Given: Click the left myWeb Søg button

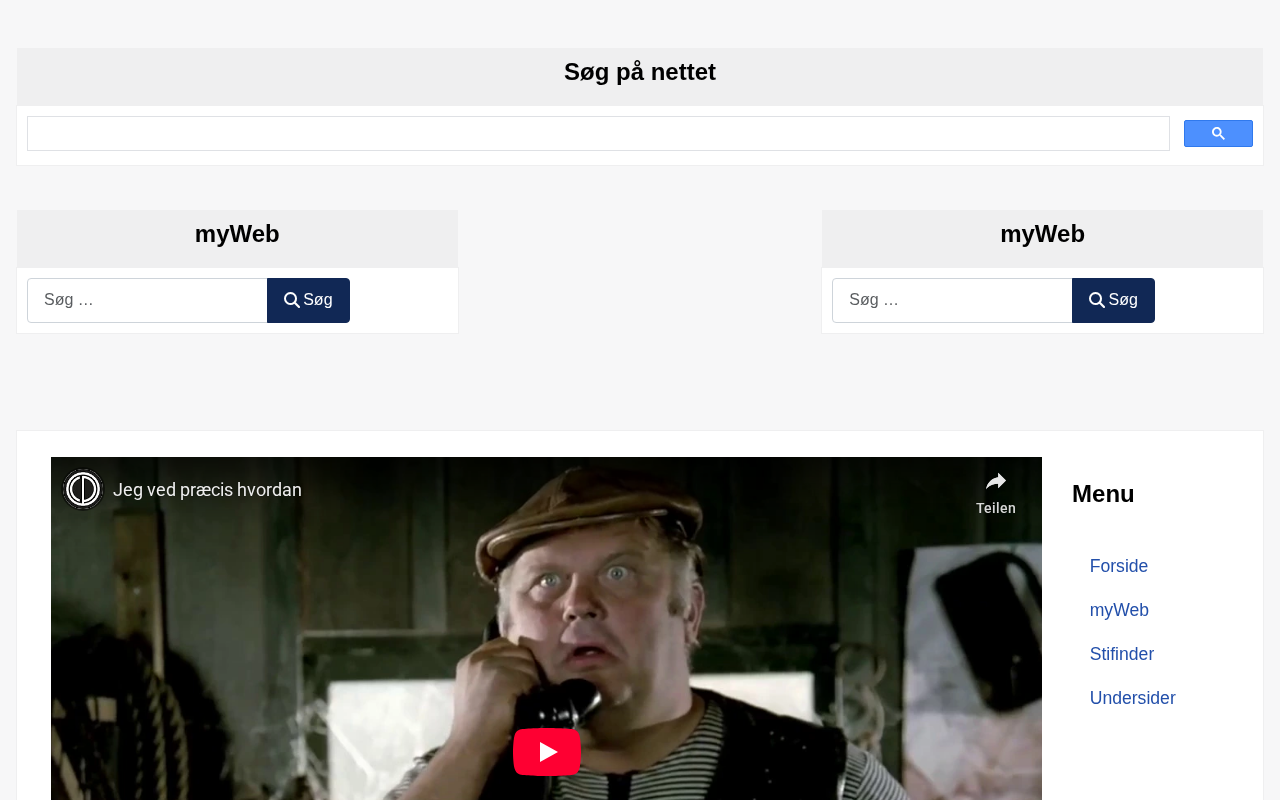Looking at the screenshot, I should point(308,300).
